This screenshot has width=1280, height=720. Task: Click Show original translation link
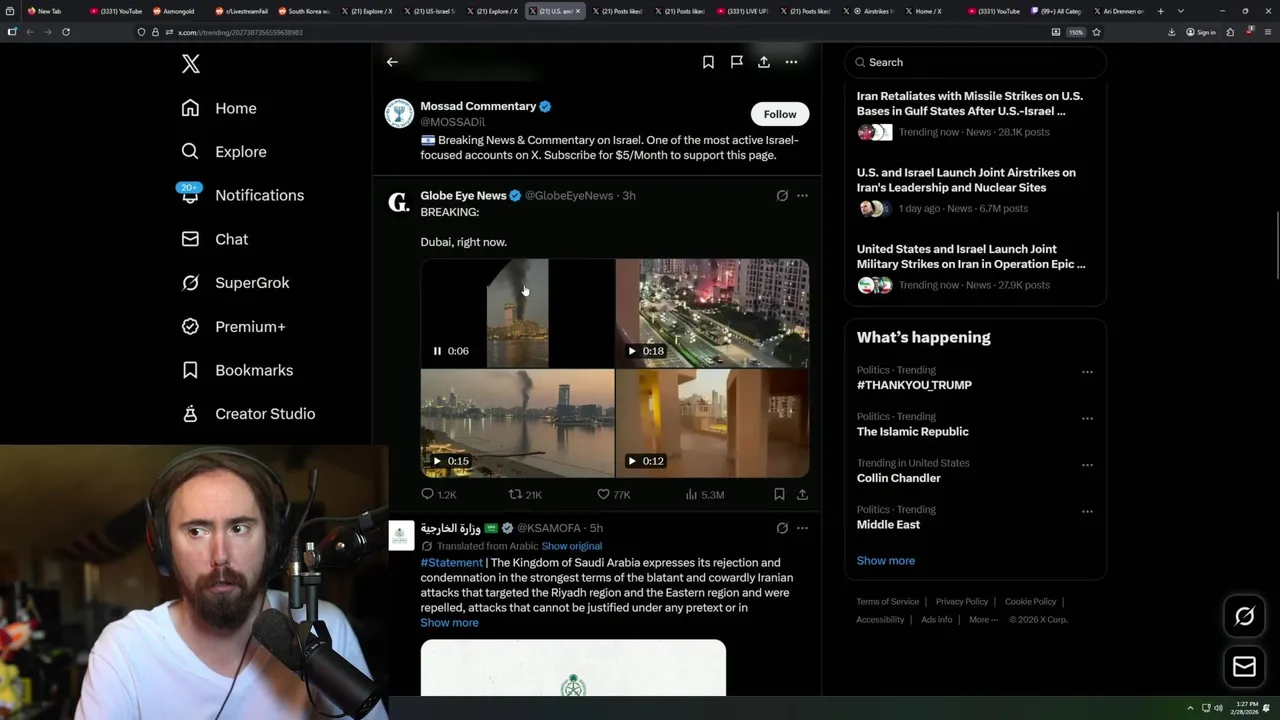572,546
